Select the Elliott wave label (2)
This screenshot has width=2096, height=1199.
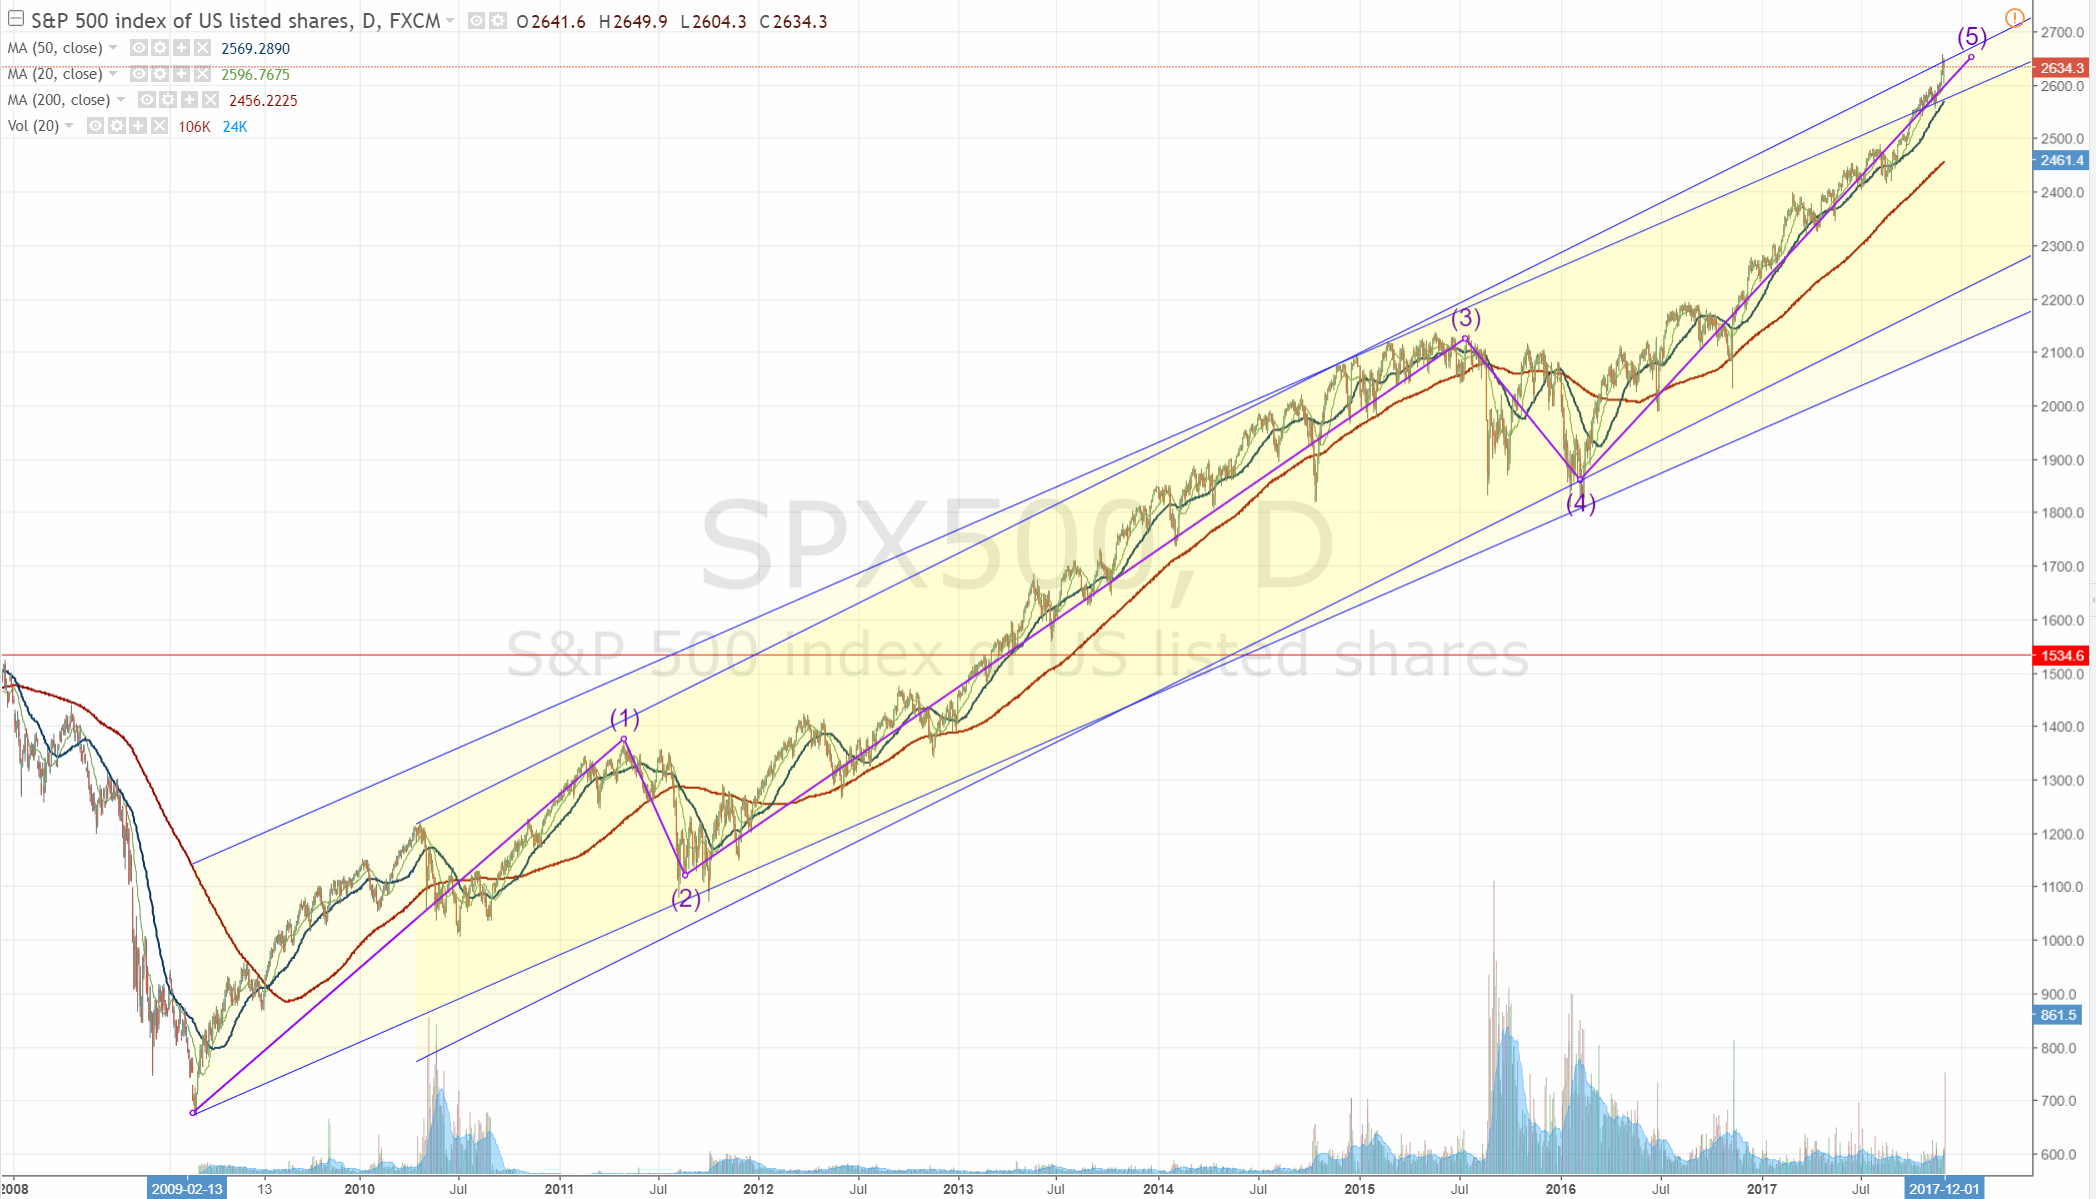click(x=685, y=898)
